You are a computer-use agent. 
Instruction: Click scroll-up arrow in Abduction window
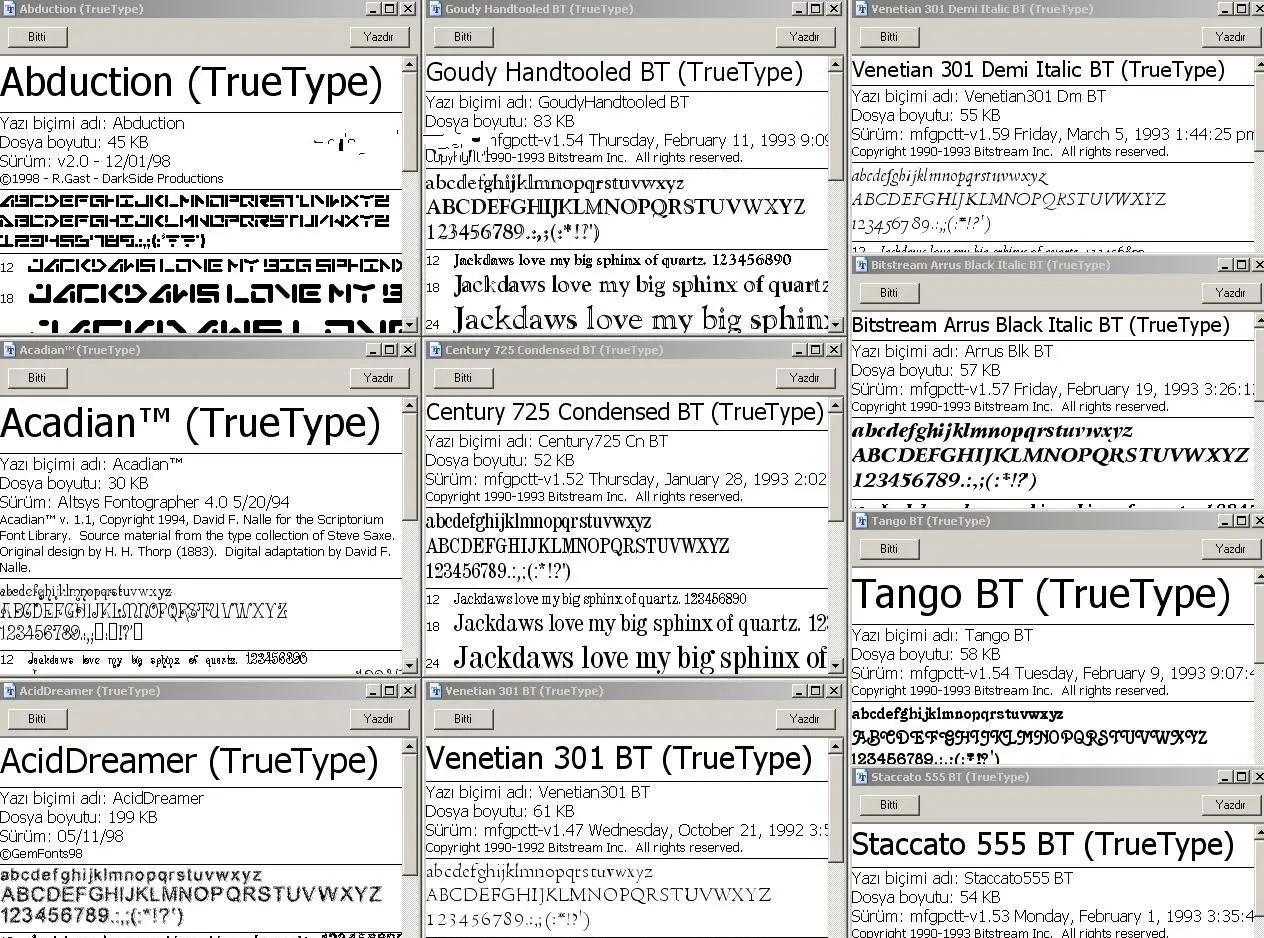[410, 65]
